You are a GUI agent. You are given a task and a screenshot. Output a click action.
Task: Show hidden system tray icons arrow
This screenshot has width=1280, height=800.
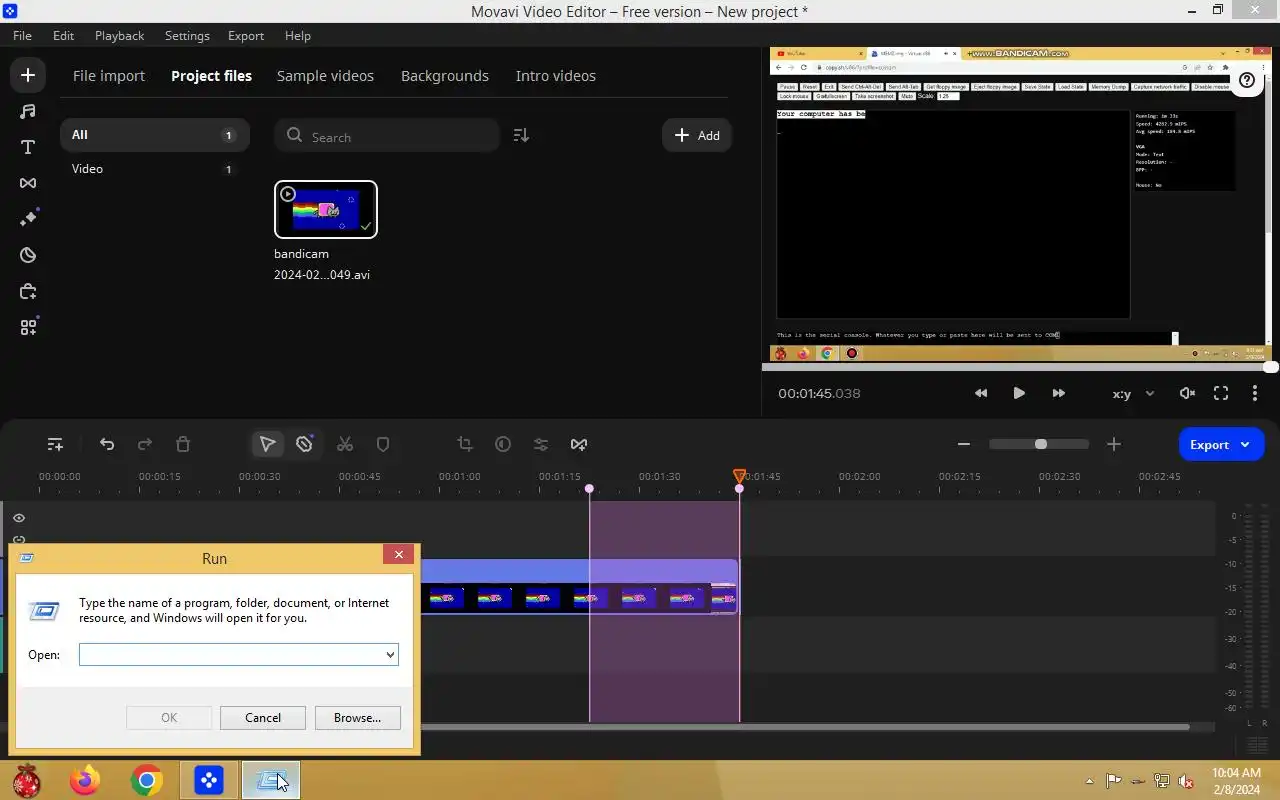point(1089,781)
